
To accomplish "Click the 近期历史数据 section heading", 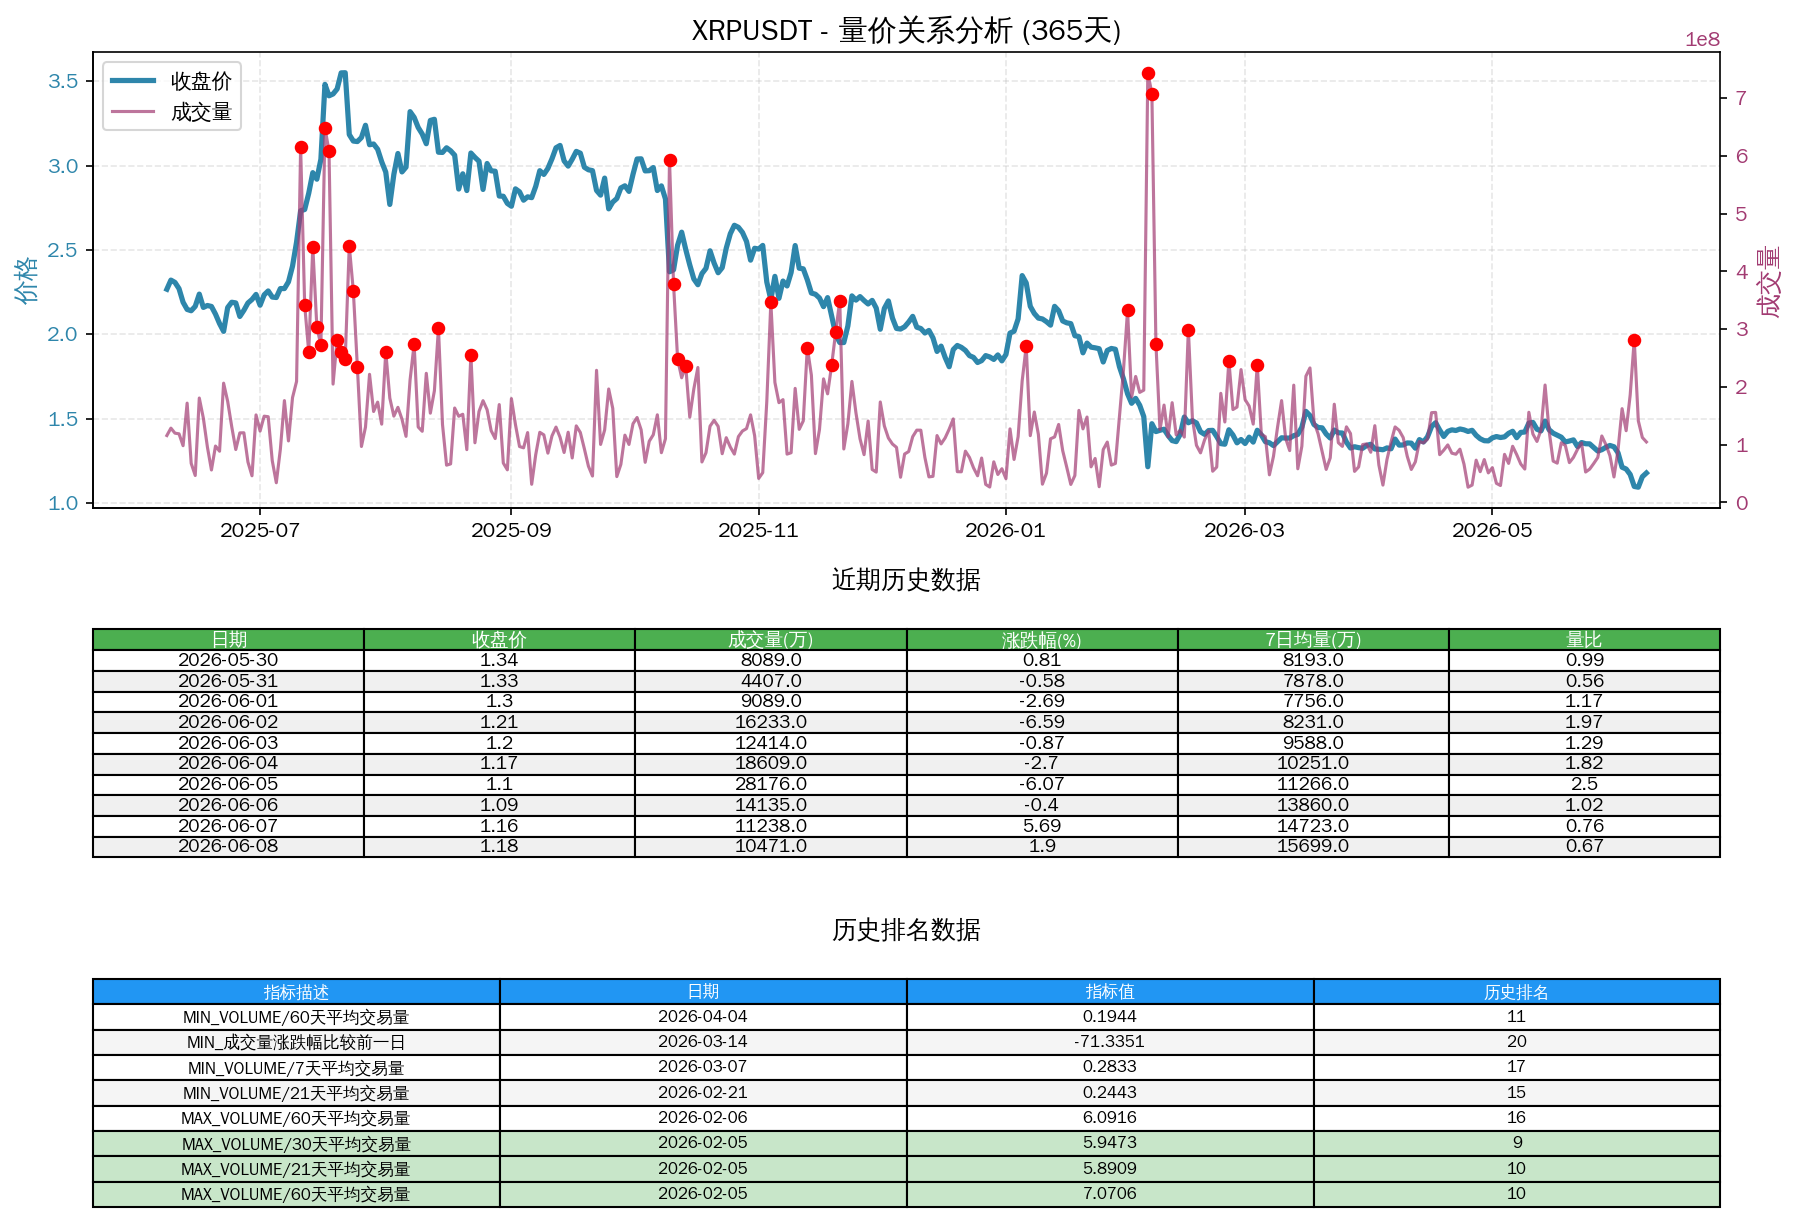I will click(x=906, y=580).
